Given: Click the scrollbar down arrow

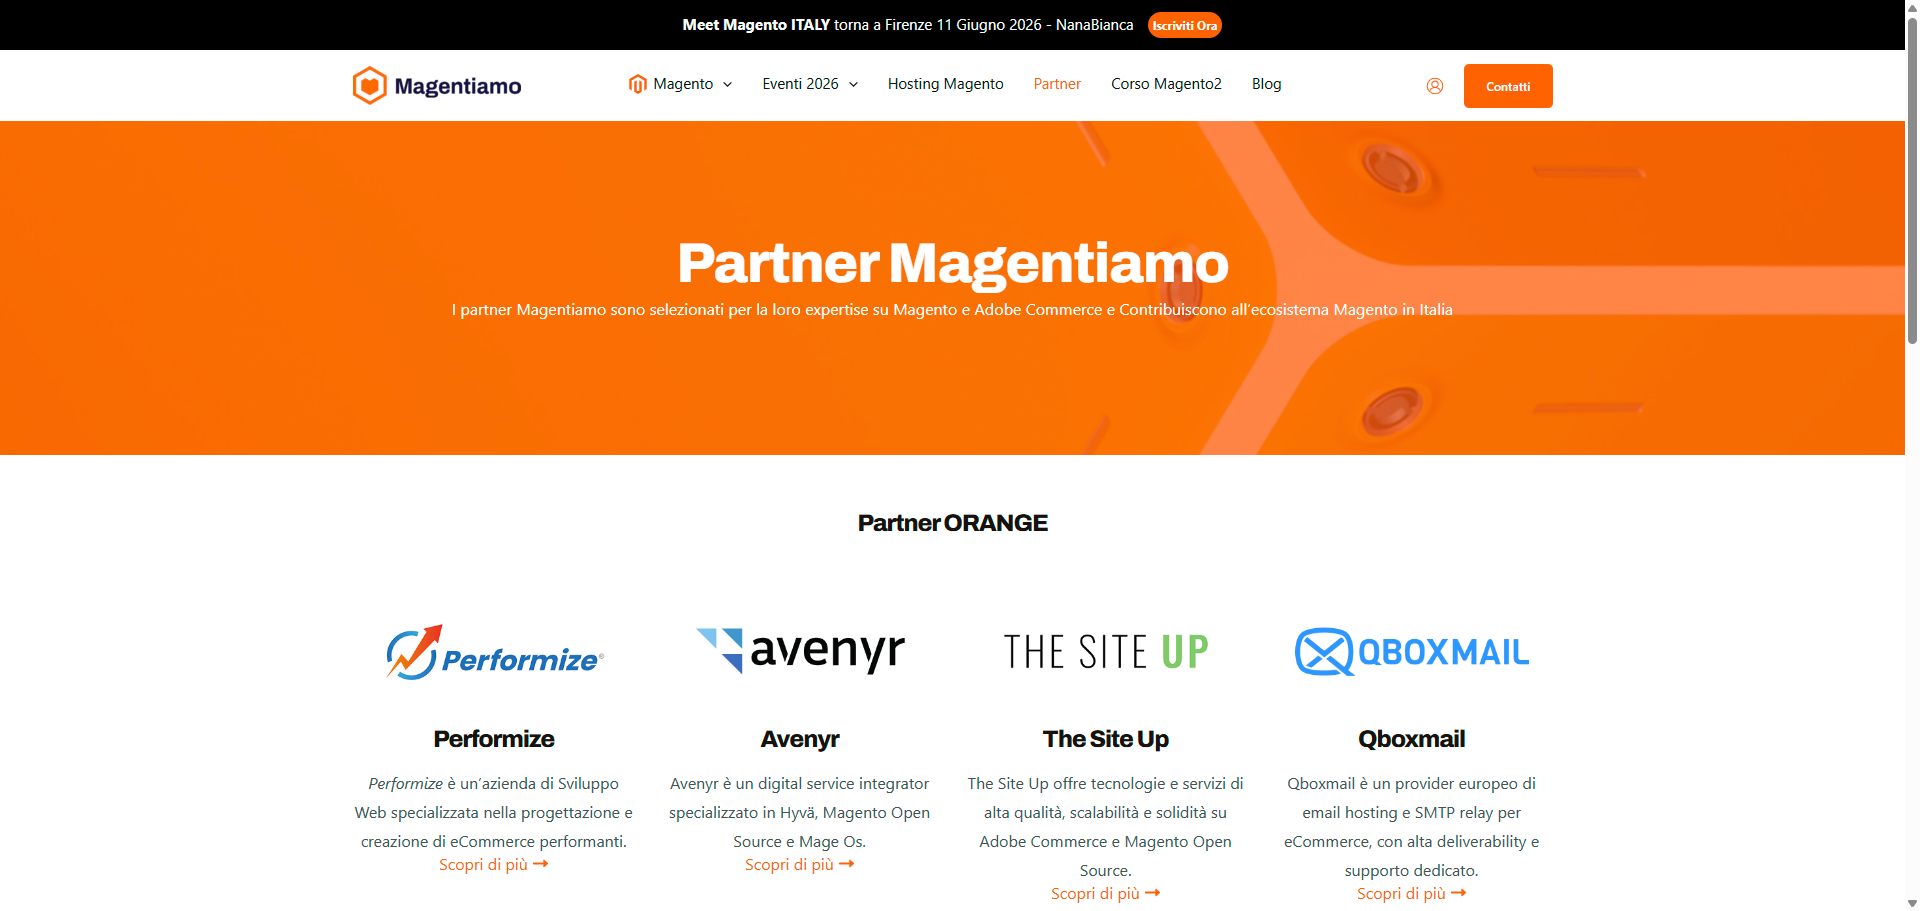Looking at the screenshot, I should [1910, 902].
